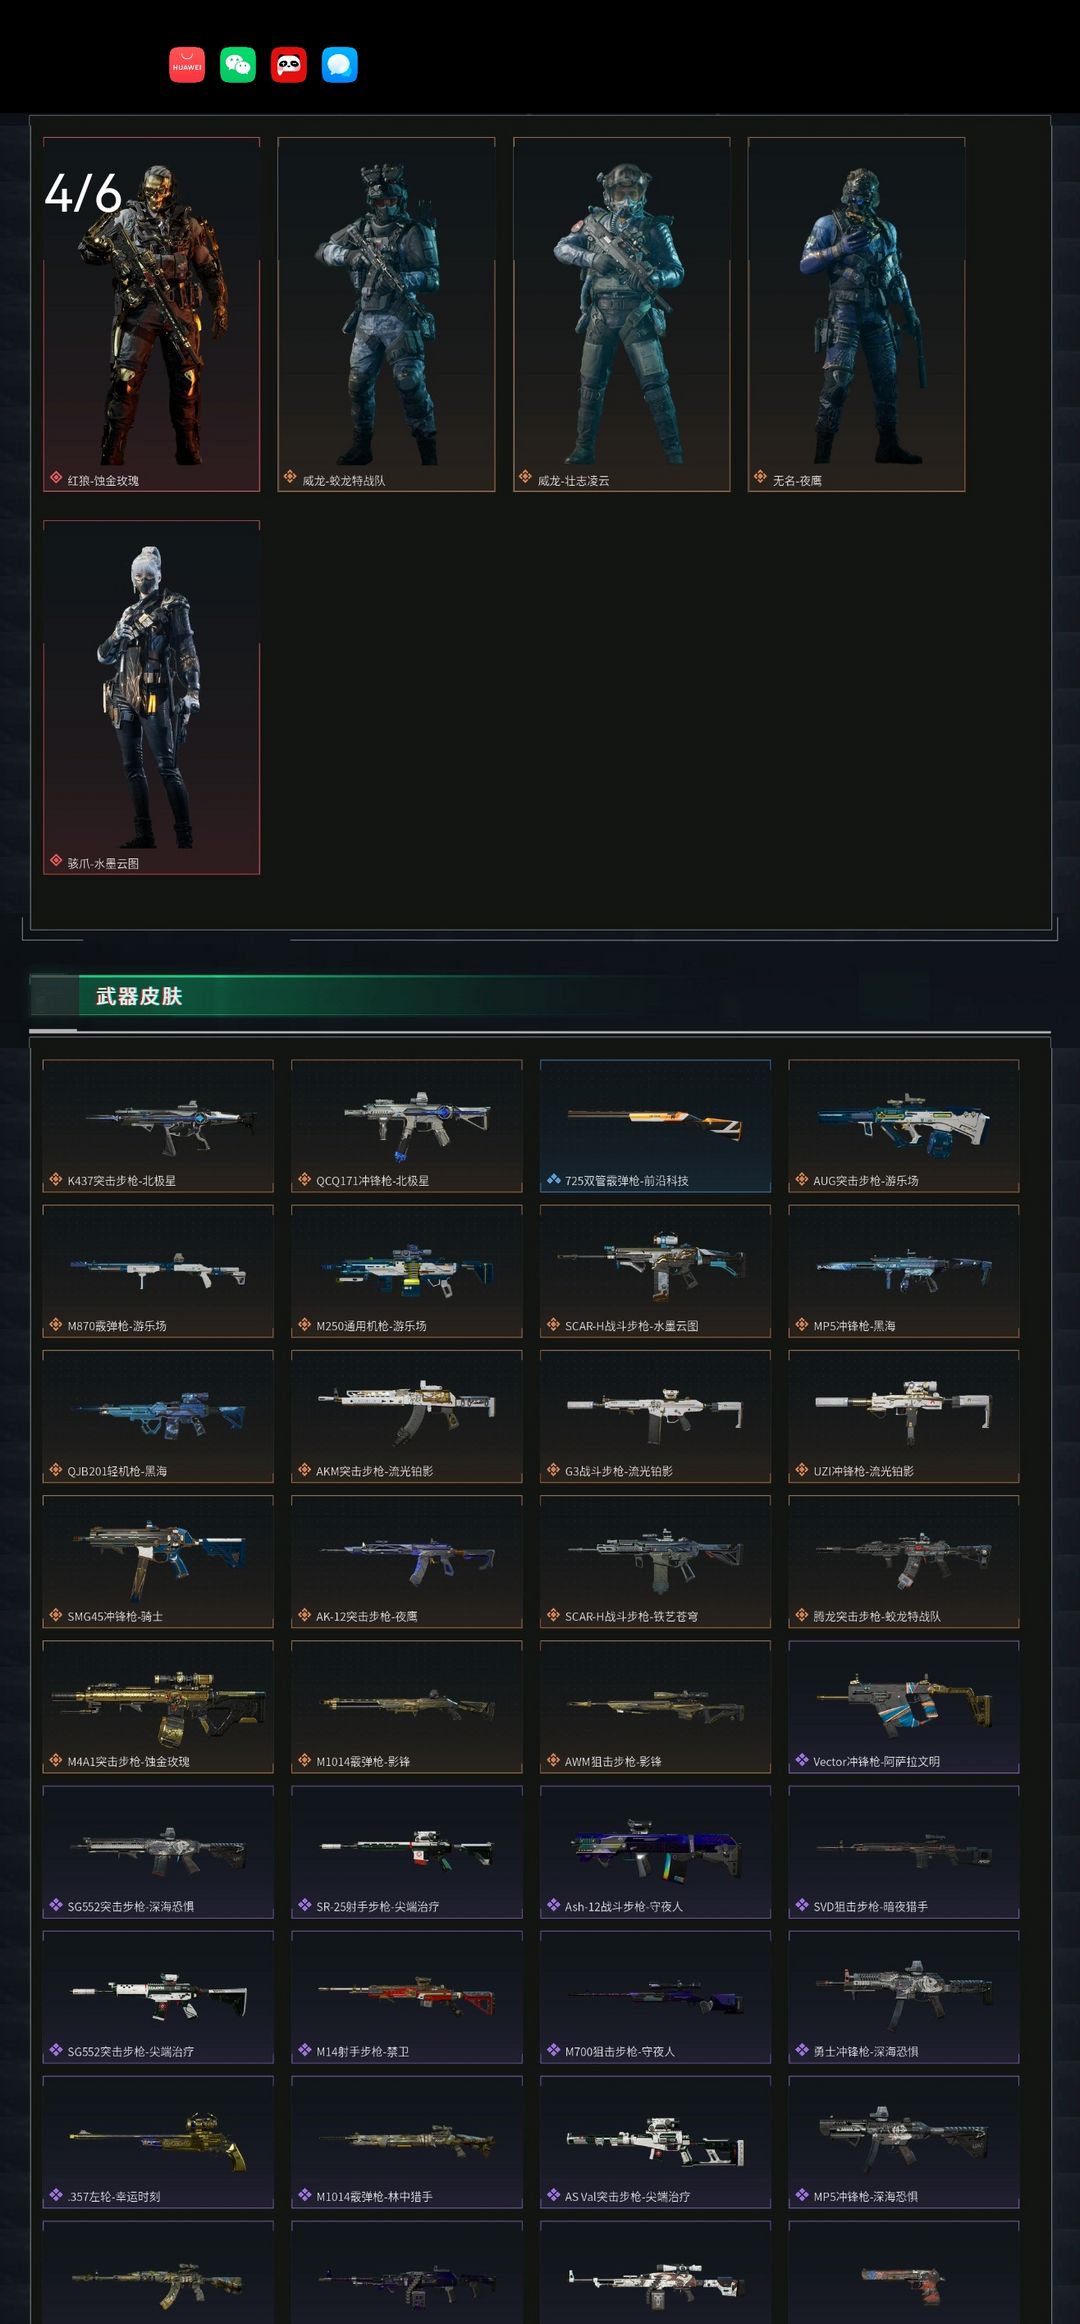The height and width of the screenshot is (2324, 1080).
Task: Open the 武器皮肤 section header
Action: 139,996
